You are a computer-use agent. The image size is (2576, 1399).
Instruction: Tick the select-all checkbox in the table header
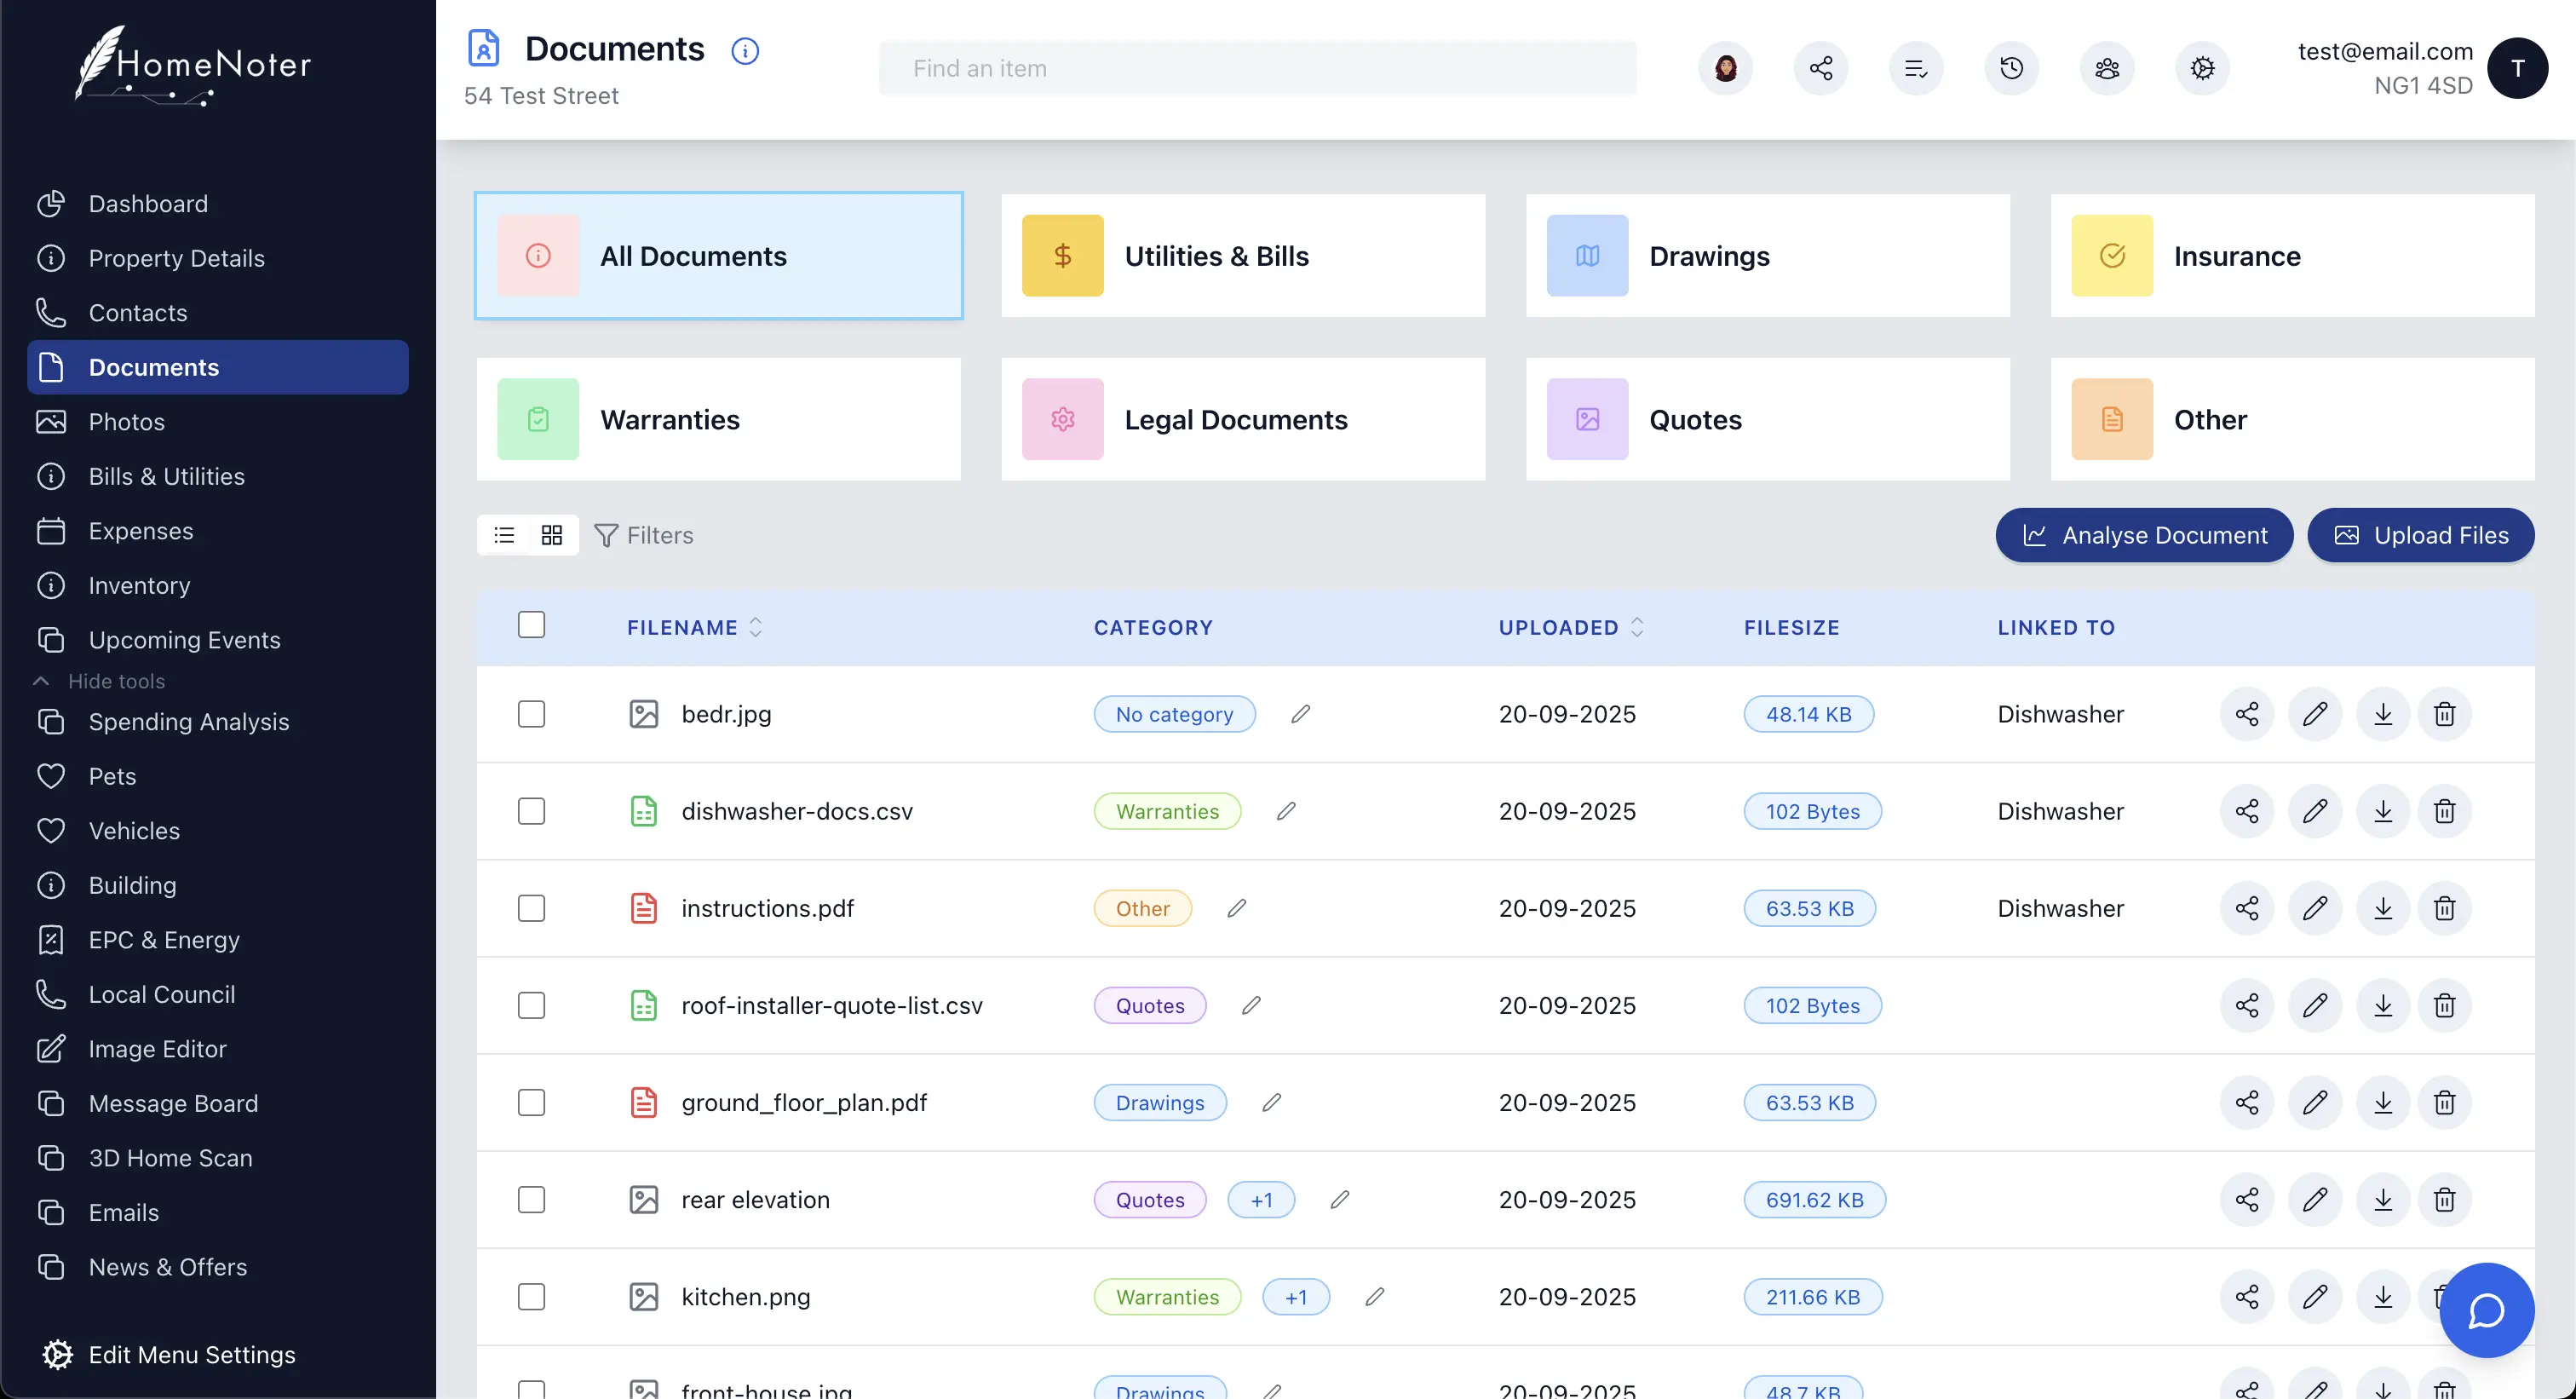click(531, 624)
